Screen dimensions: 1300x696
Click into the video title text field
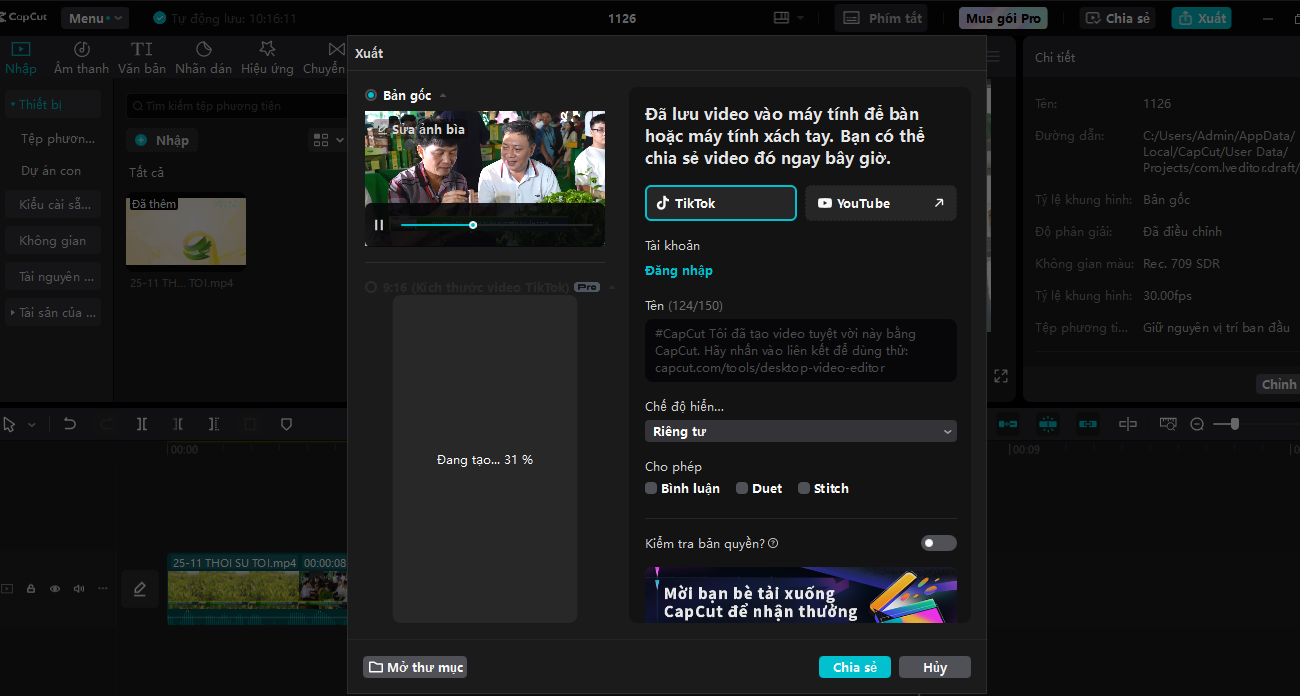point(801,350)
